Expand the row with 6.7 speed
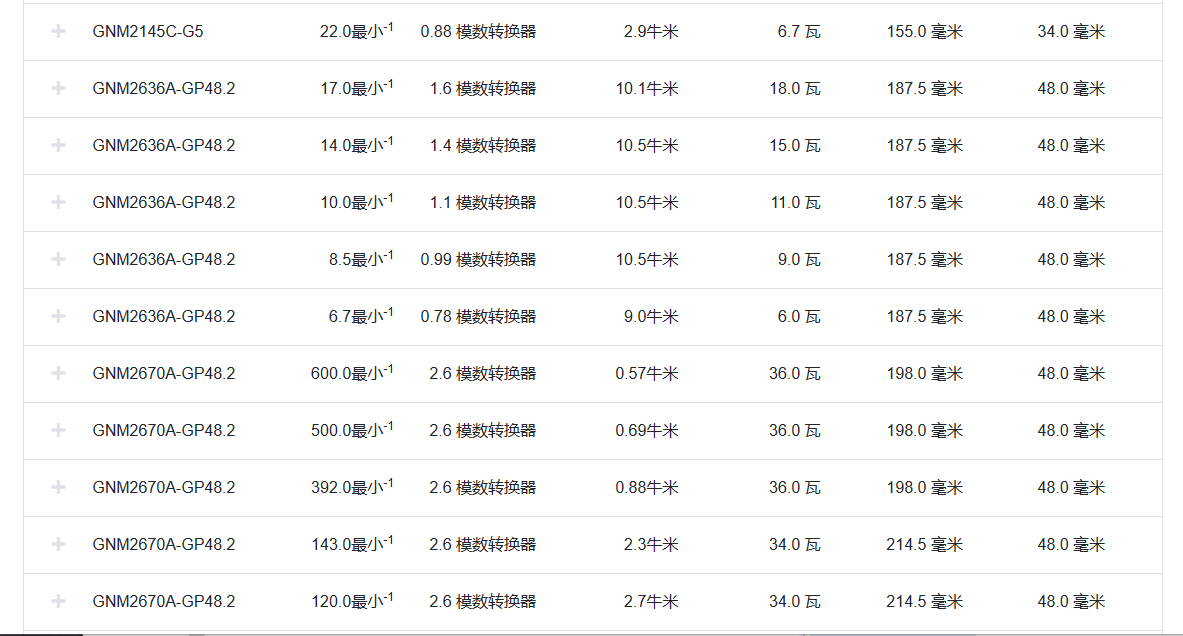Image resolution: width=1183 pixels, height=636 pixels. pos(58,317)
